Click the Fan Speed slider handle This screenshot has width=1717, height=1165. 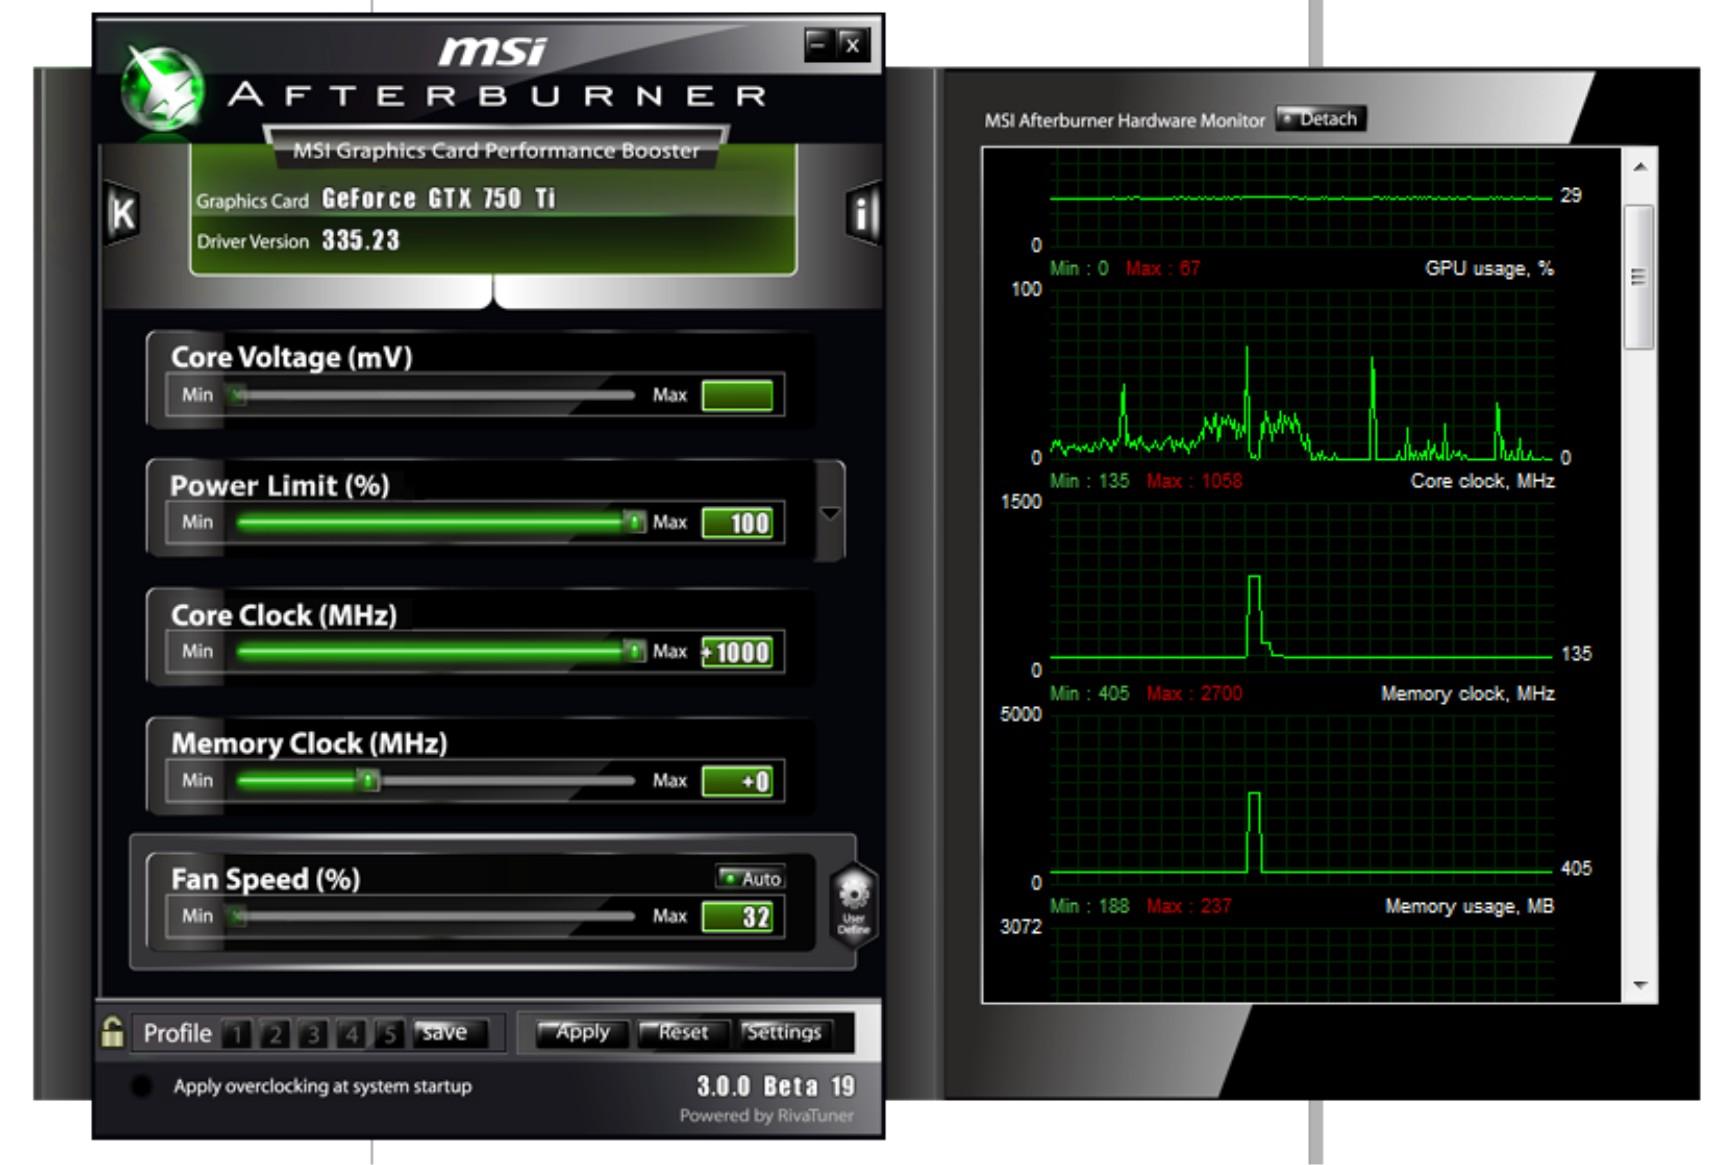(x=237, y=915)
